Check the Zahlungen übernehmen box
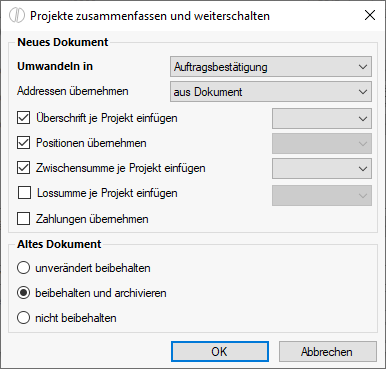 click(24, 219)
